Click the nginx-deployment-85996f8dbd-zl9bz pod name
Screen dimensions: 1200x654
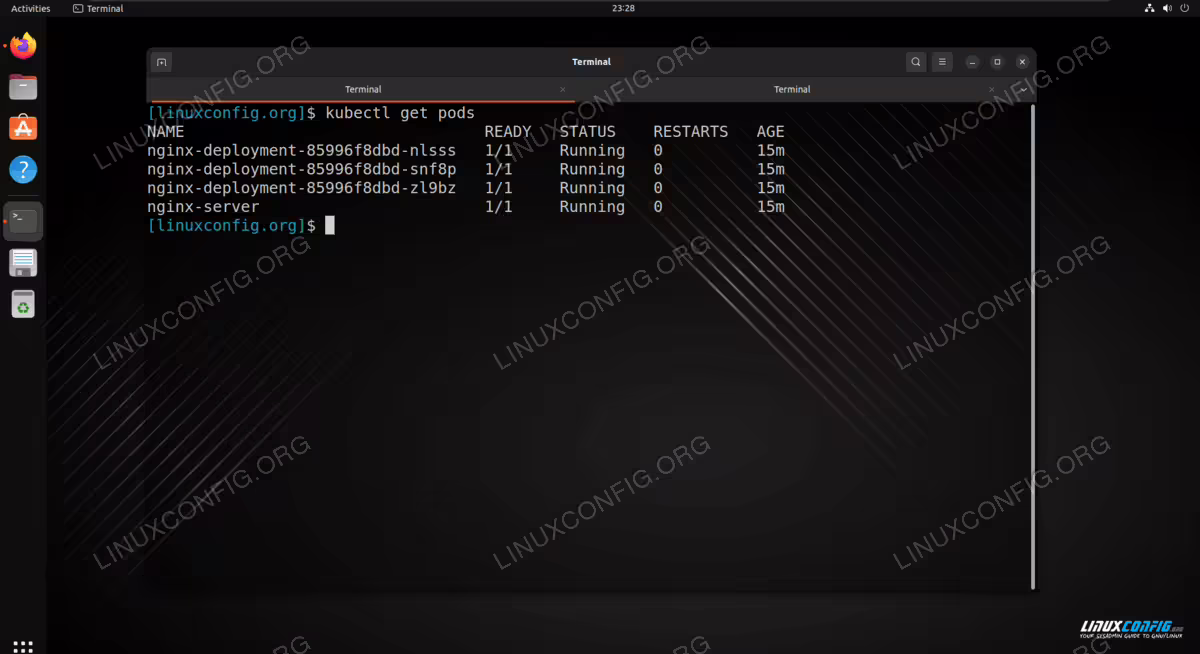(x=301, y=188)
